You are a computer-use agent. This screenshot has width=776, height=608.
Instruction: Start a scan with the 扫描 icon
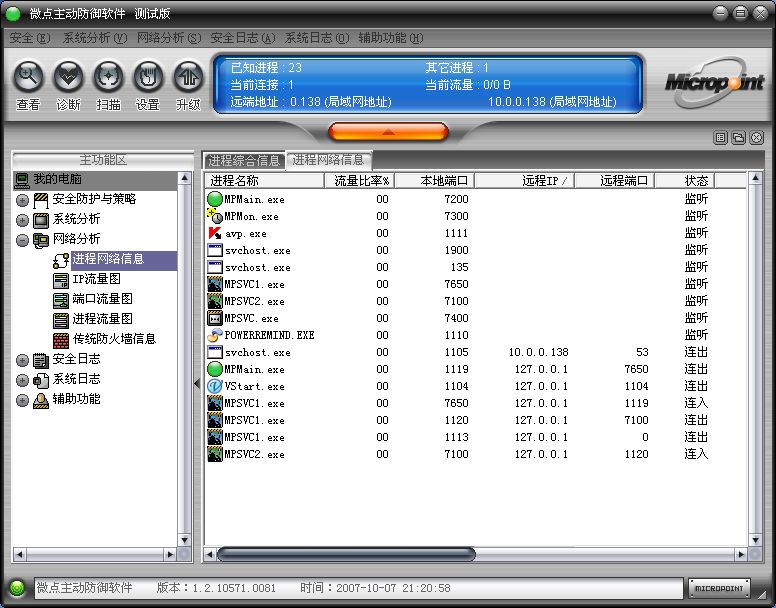108,77
